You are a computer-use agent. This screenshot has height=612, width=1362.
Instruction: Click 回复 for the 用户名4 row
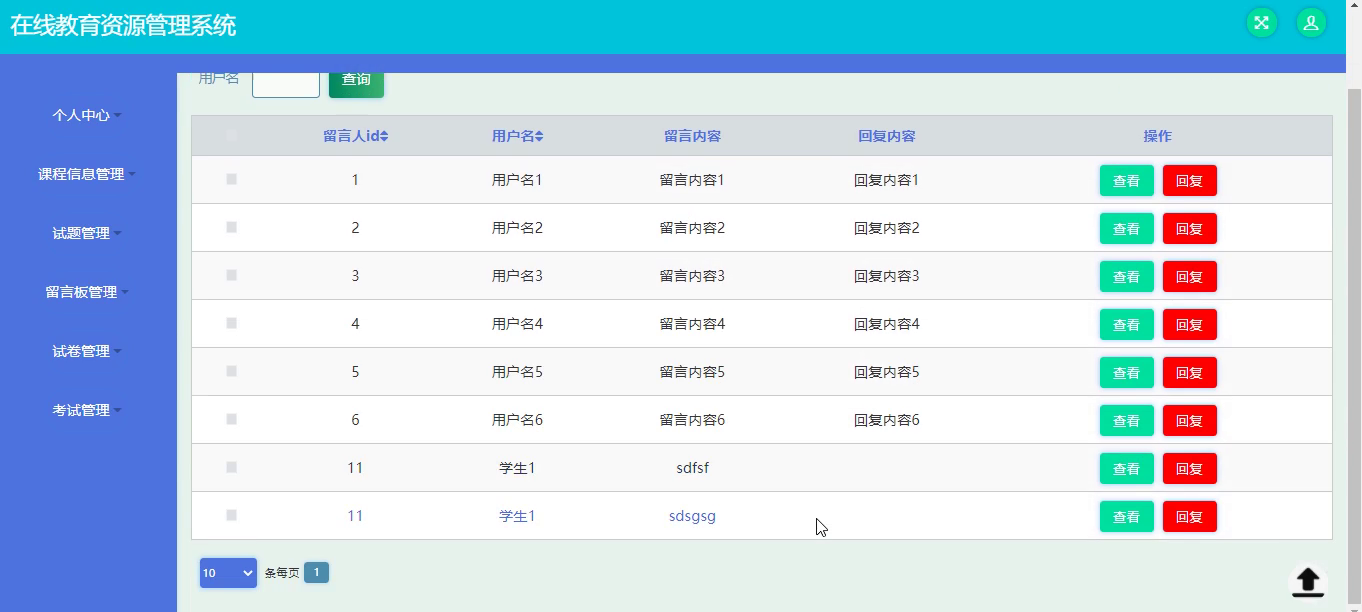1189,325
